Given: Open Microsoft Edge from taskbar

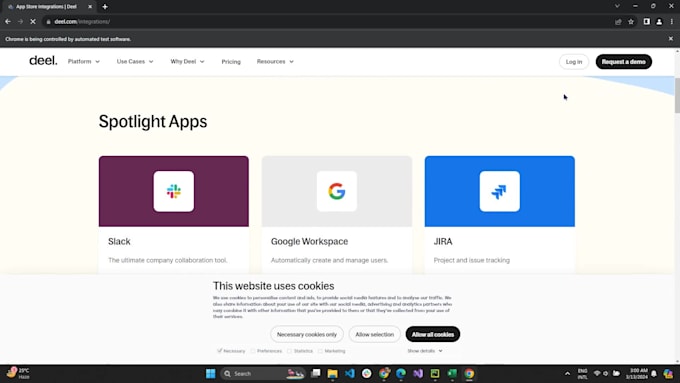Looking at the screenshot, I should pos(401,373).
